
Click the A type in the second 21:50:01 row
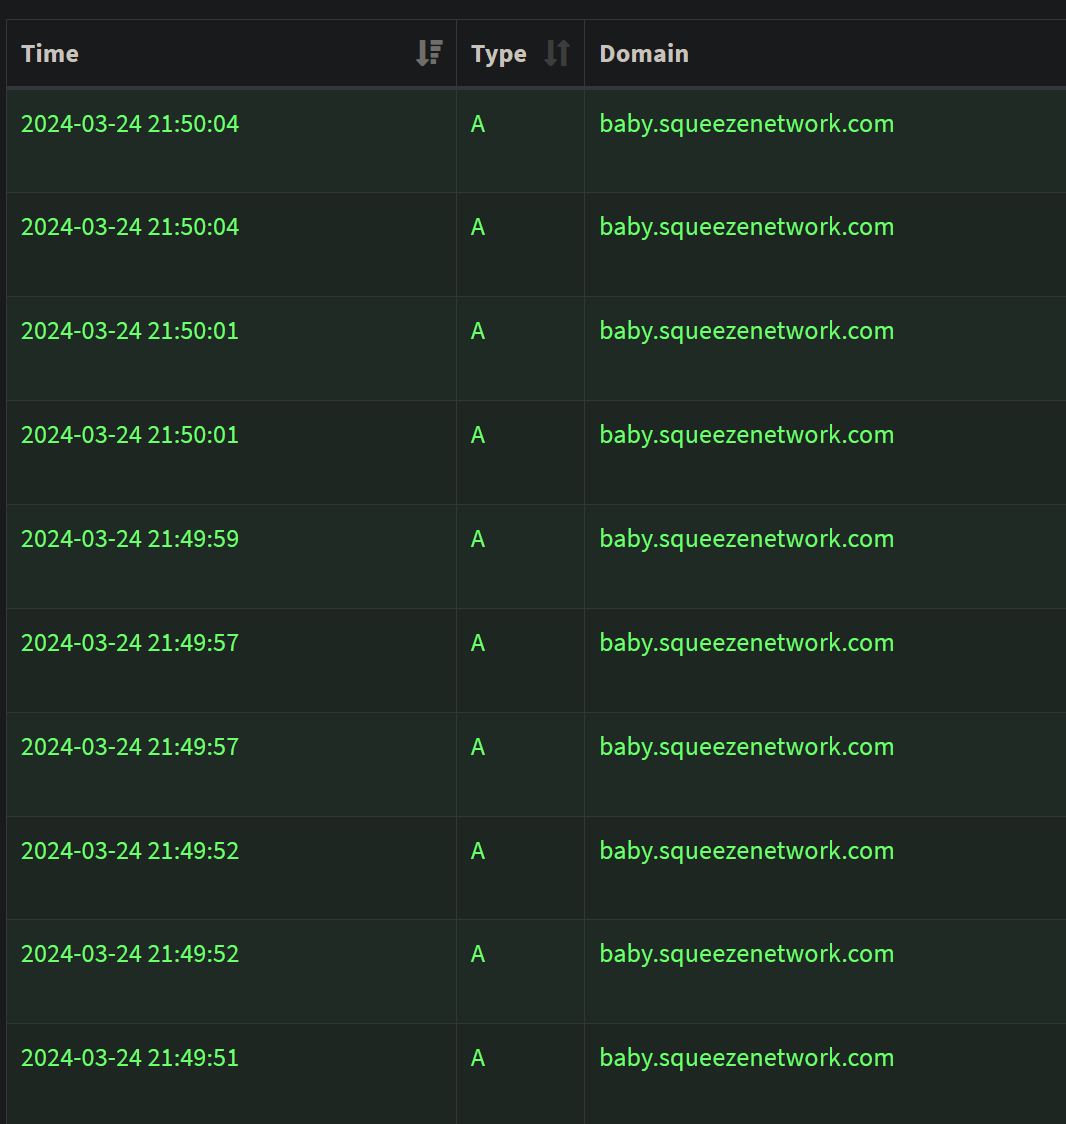click(x=478, y=435)
